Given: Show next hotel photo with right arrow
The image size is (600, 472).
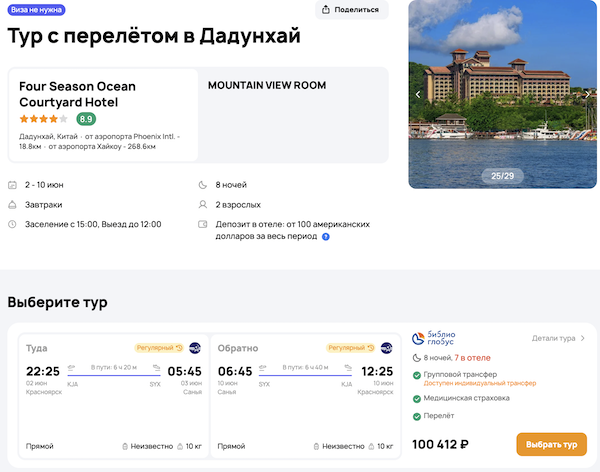Looking at the screenshot, I should 587,94.
